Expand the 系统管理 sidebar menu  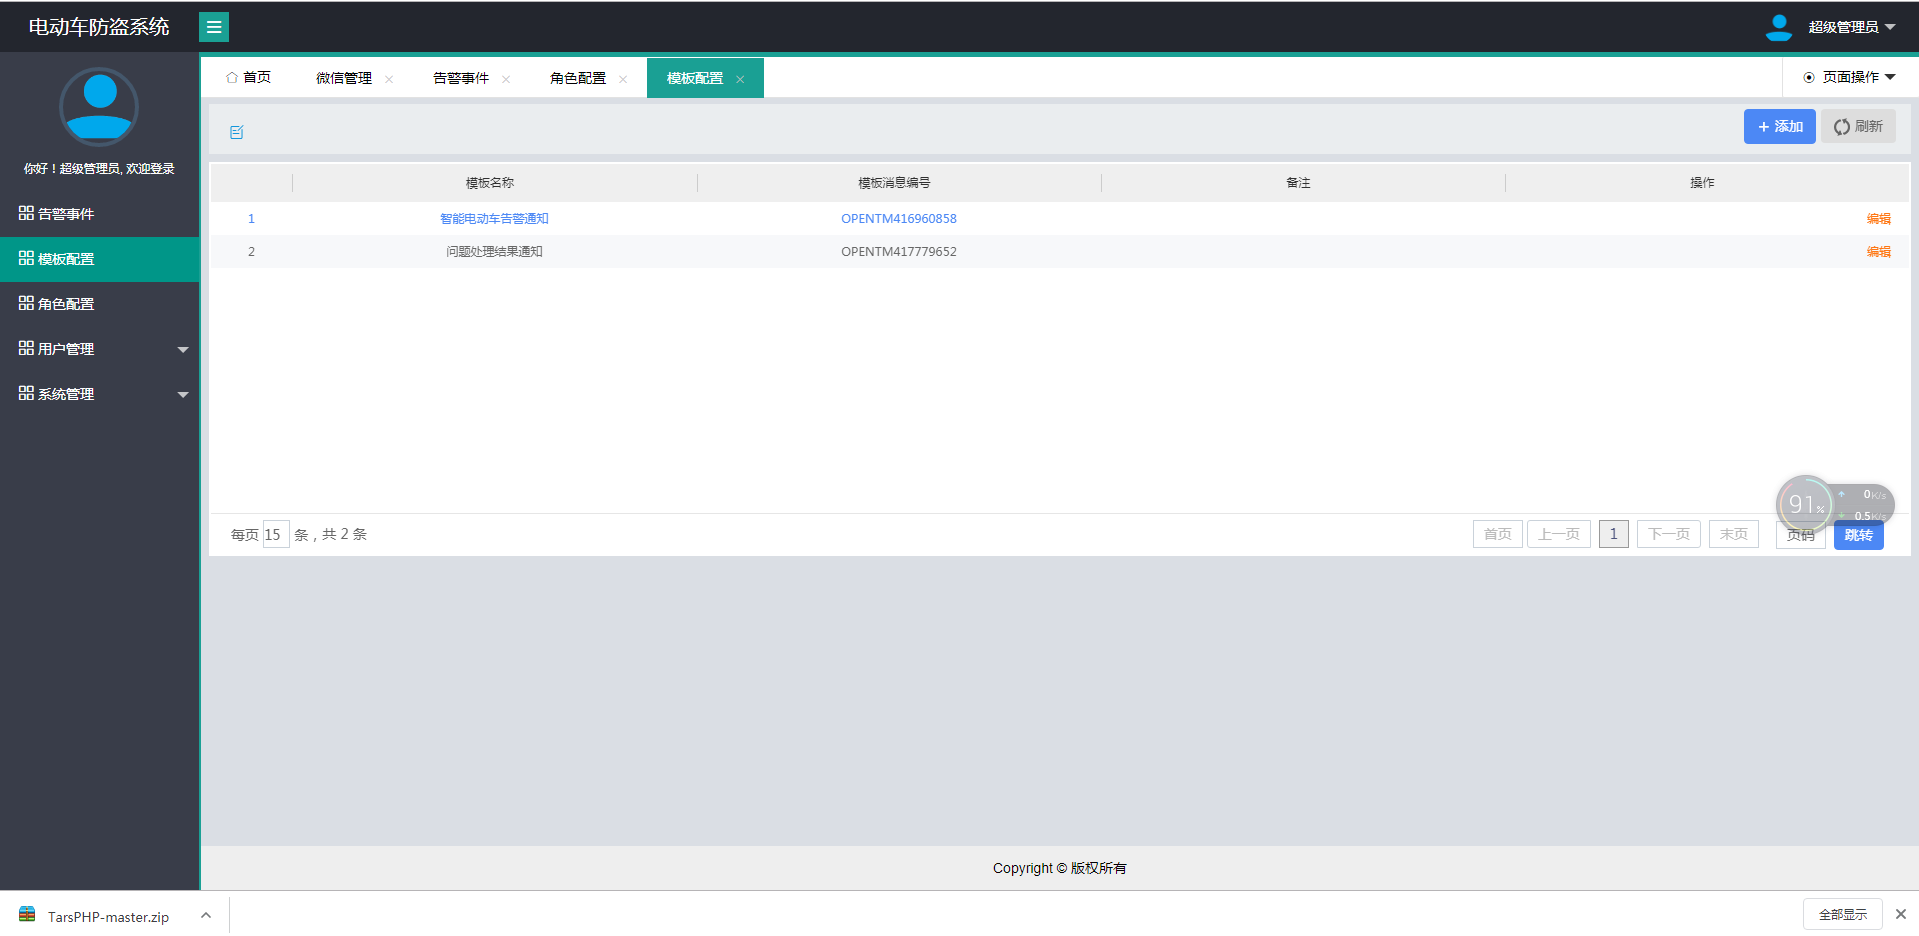click(100, 394)
